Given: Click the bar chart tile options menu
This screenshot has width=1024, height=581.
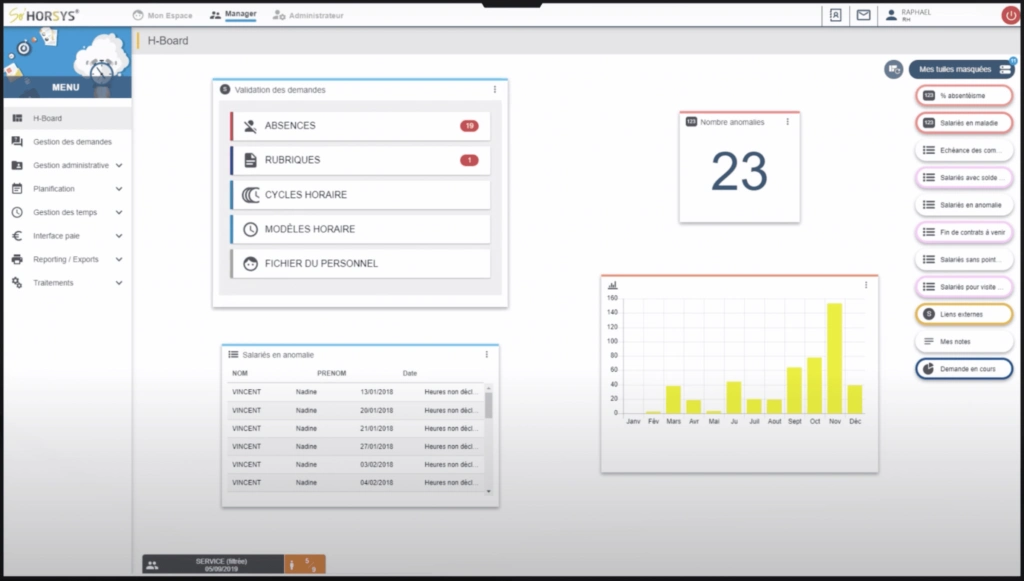Looking at the screenshot, I should (x=866, y=285).
